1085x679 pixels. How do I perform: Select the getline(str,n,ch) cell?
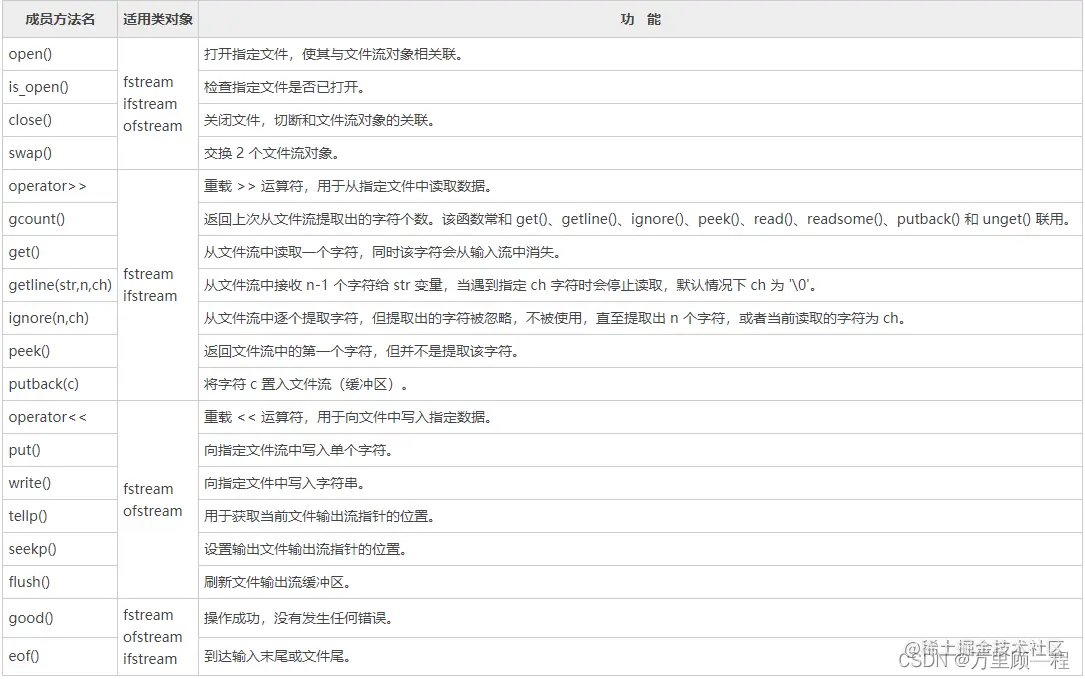click(x=60, y=285)
